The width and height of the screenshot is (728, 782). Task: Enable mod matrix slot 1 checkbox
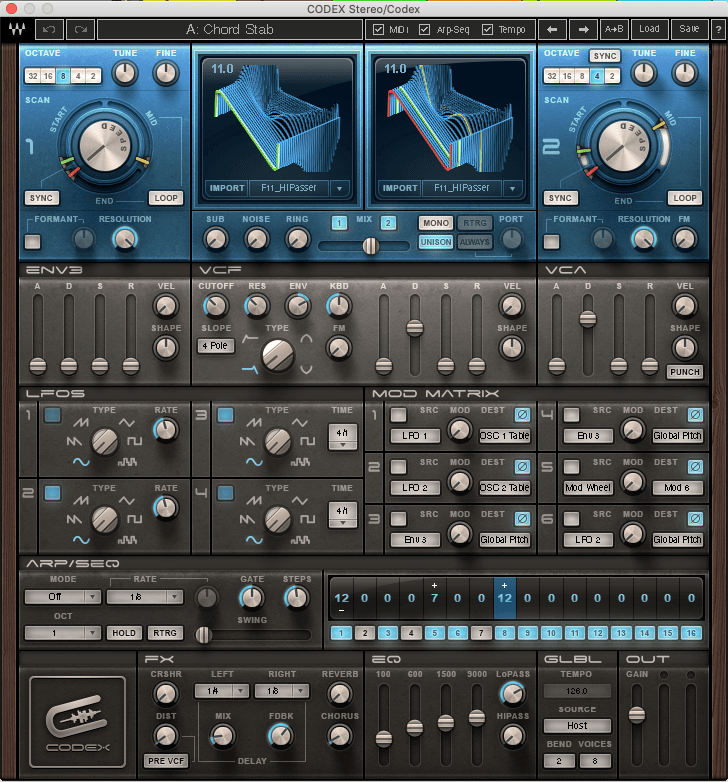point(398,414)
